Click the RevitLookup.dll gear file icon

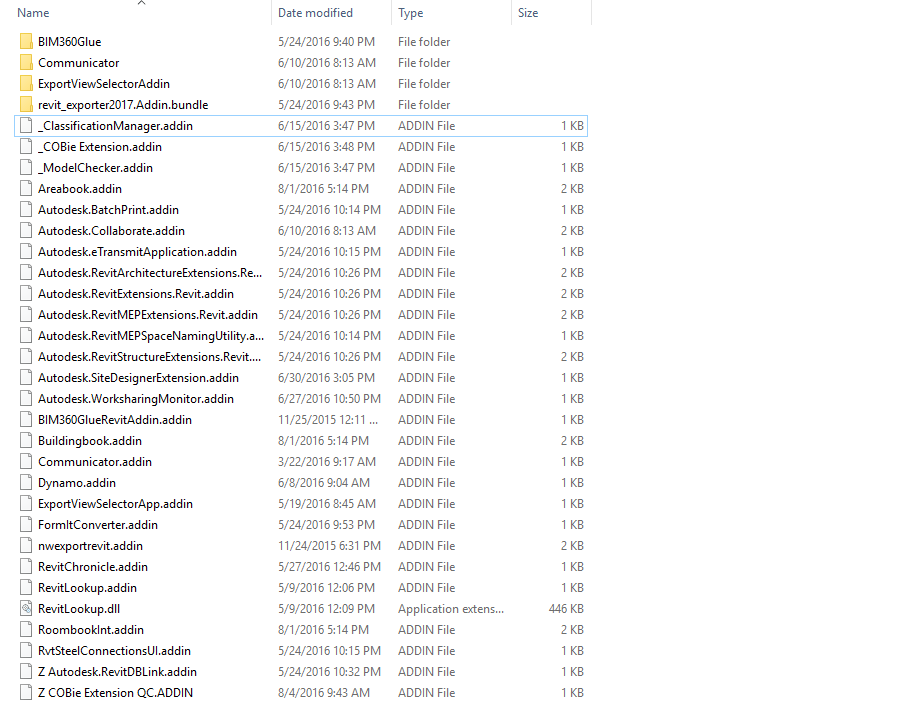click(x=26, y=609)
